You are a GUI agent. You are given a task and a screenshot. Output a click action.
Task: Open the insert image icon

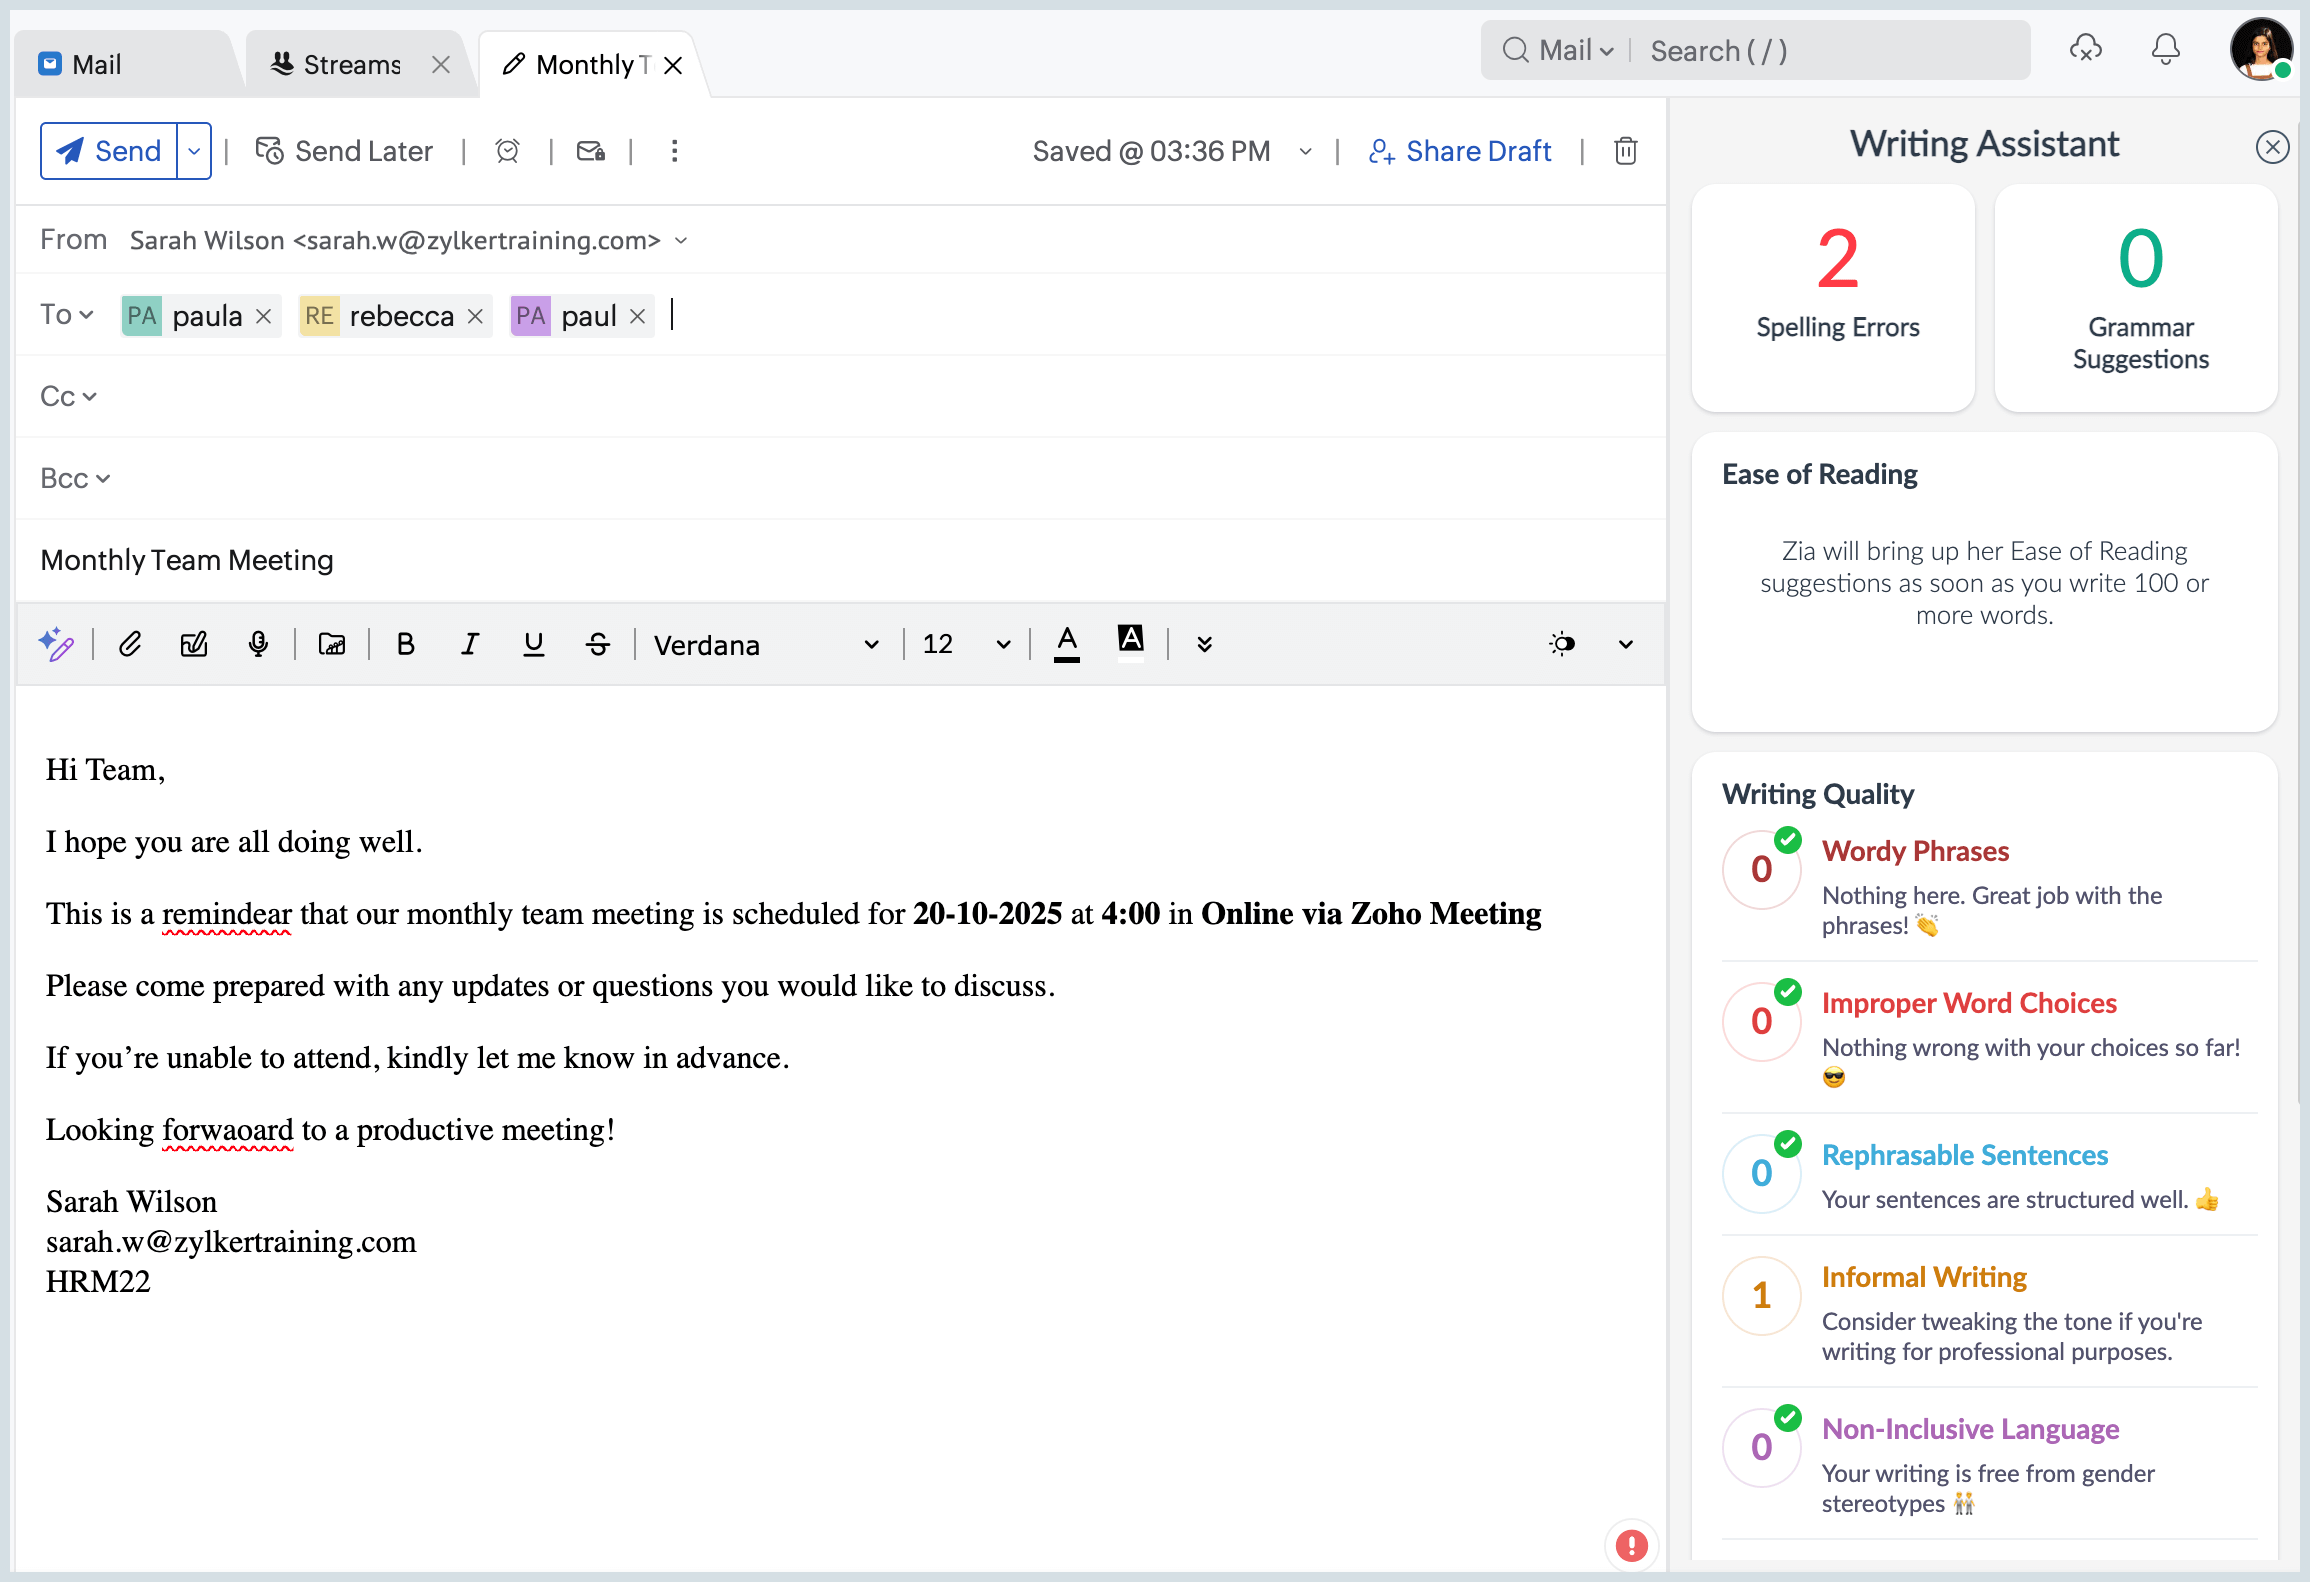point(332,644)
